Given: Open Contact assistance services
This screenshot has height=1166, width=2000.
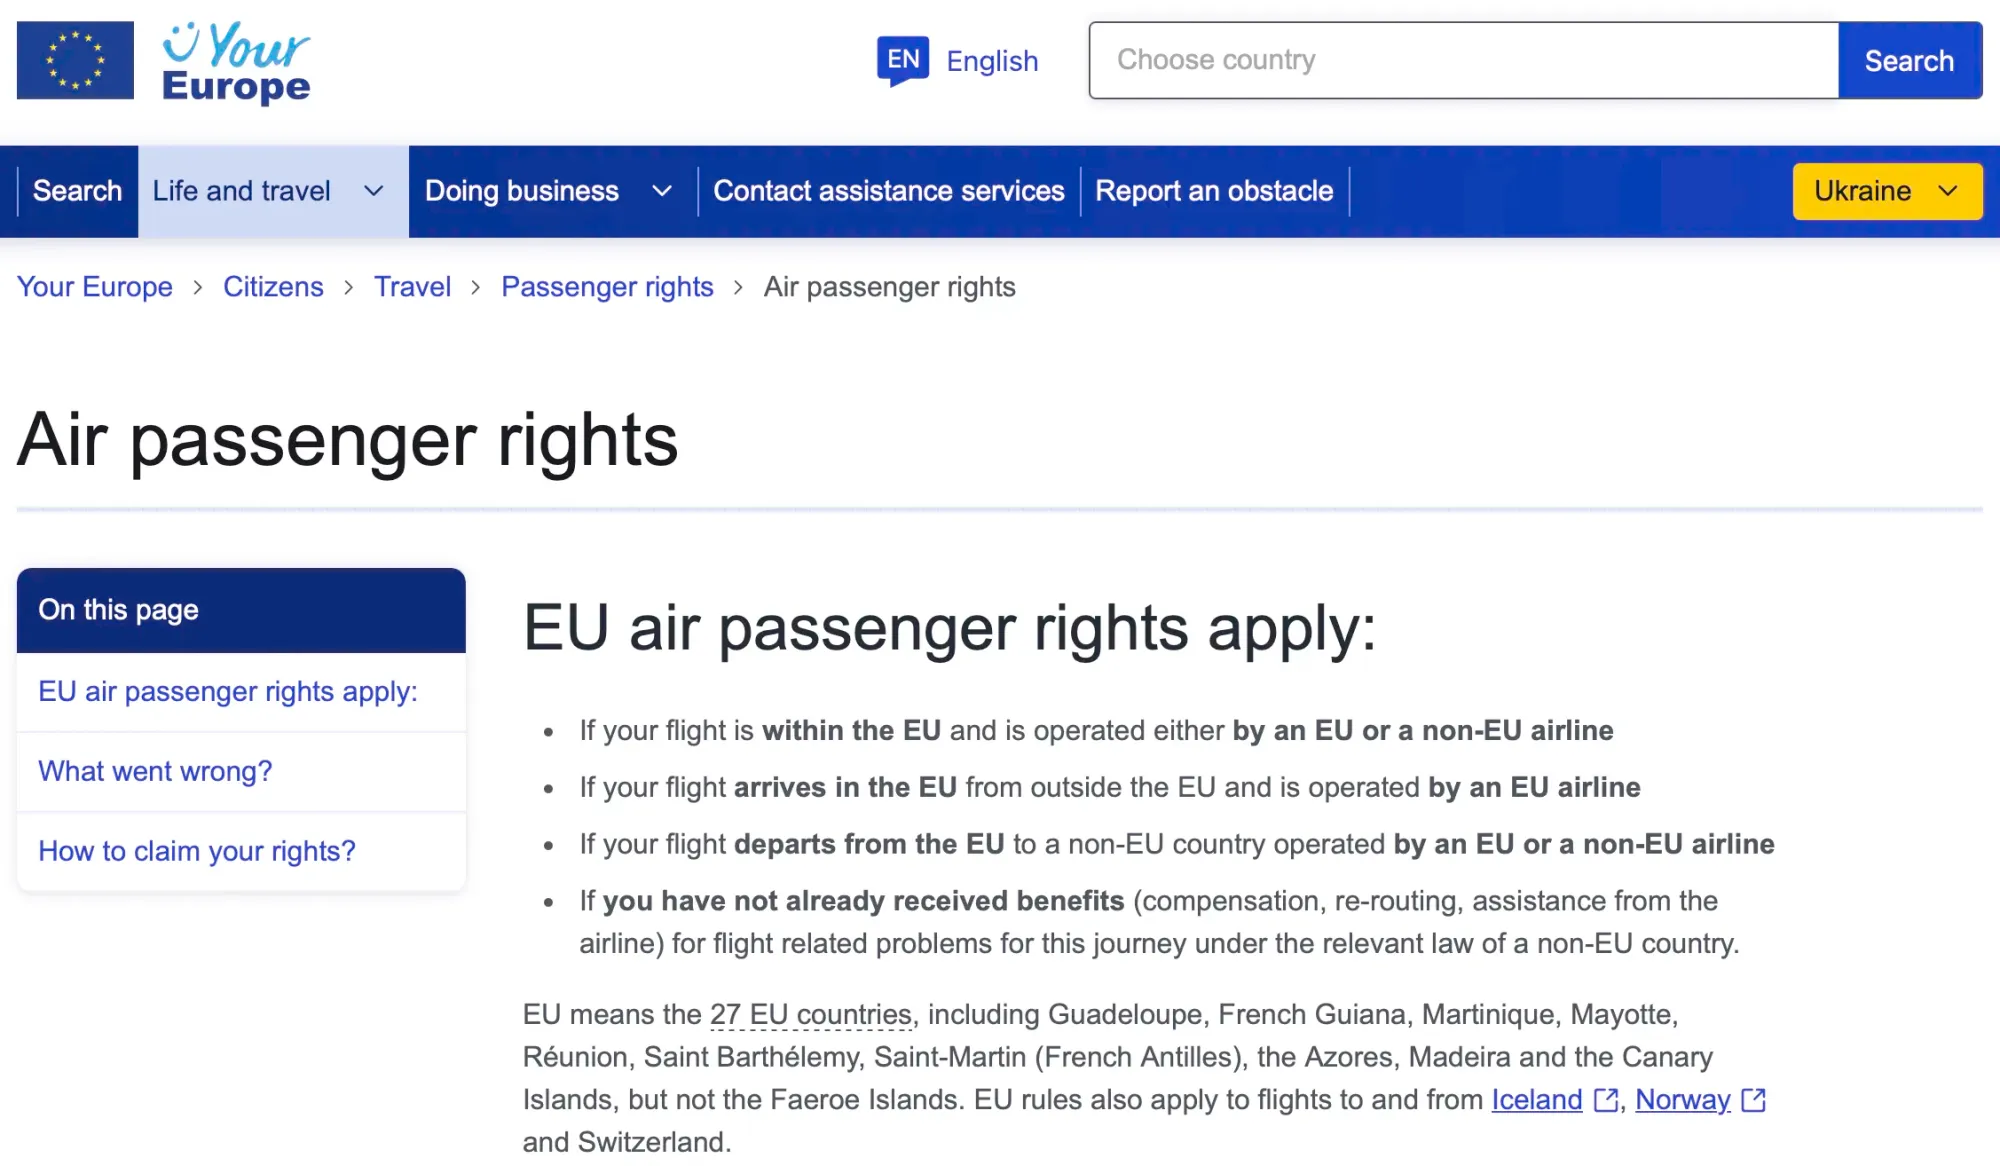Looking at the screenshot, I should pyautogui.click(x=888, y=191).
